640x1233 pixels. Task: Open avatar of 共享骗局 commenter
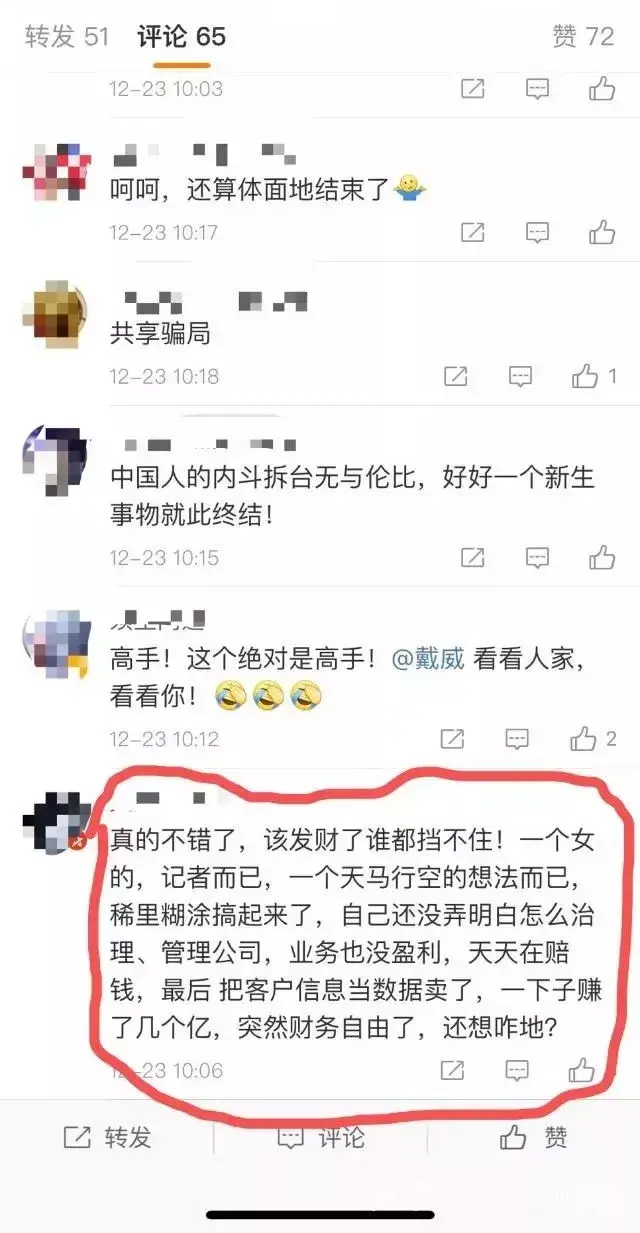tap(54, 314)
